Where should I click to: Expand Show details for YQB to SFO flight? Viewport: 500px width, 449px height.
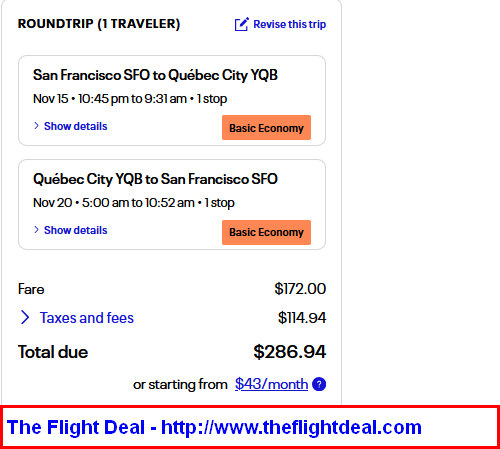(76, 230)
